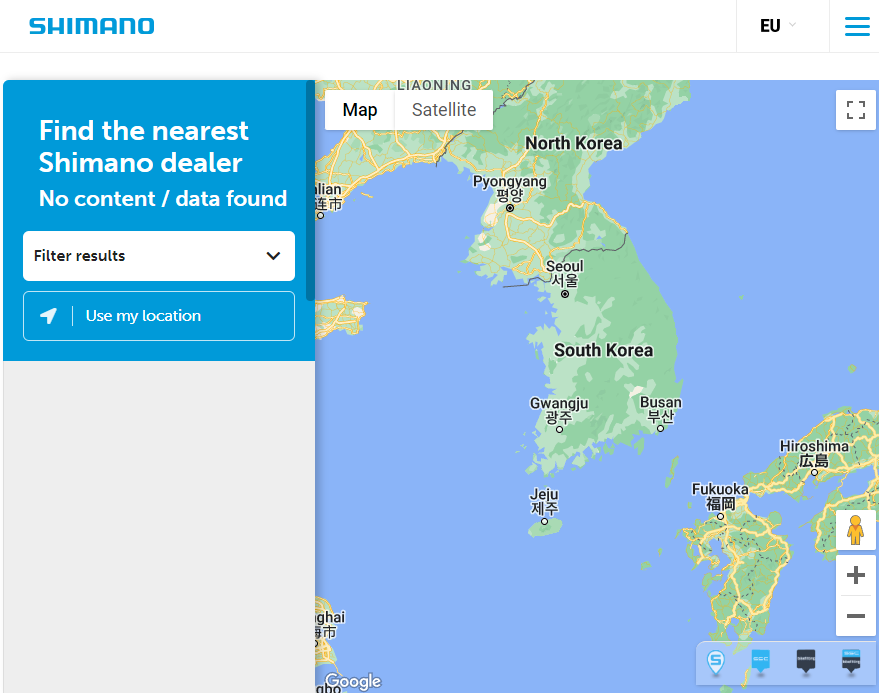Click the sidebar vertical scrollbar
Viewport: 879px width, 693px height.
[x=310, y=191]
